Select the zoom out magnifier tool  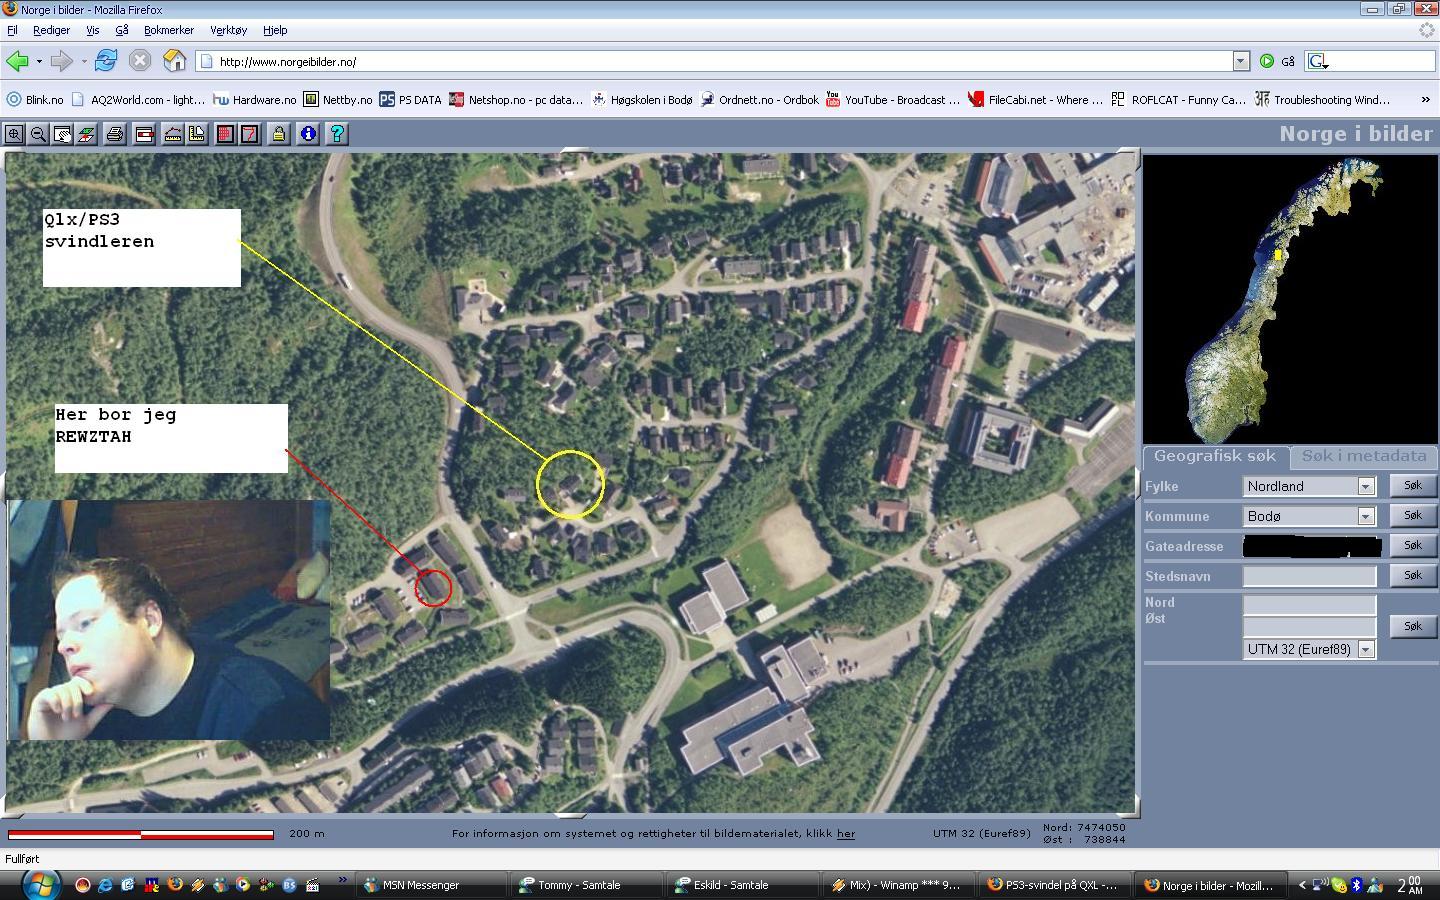pyautogui.click(x=38, y=134)
